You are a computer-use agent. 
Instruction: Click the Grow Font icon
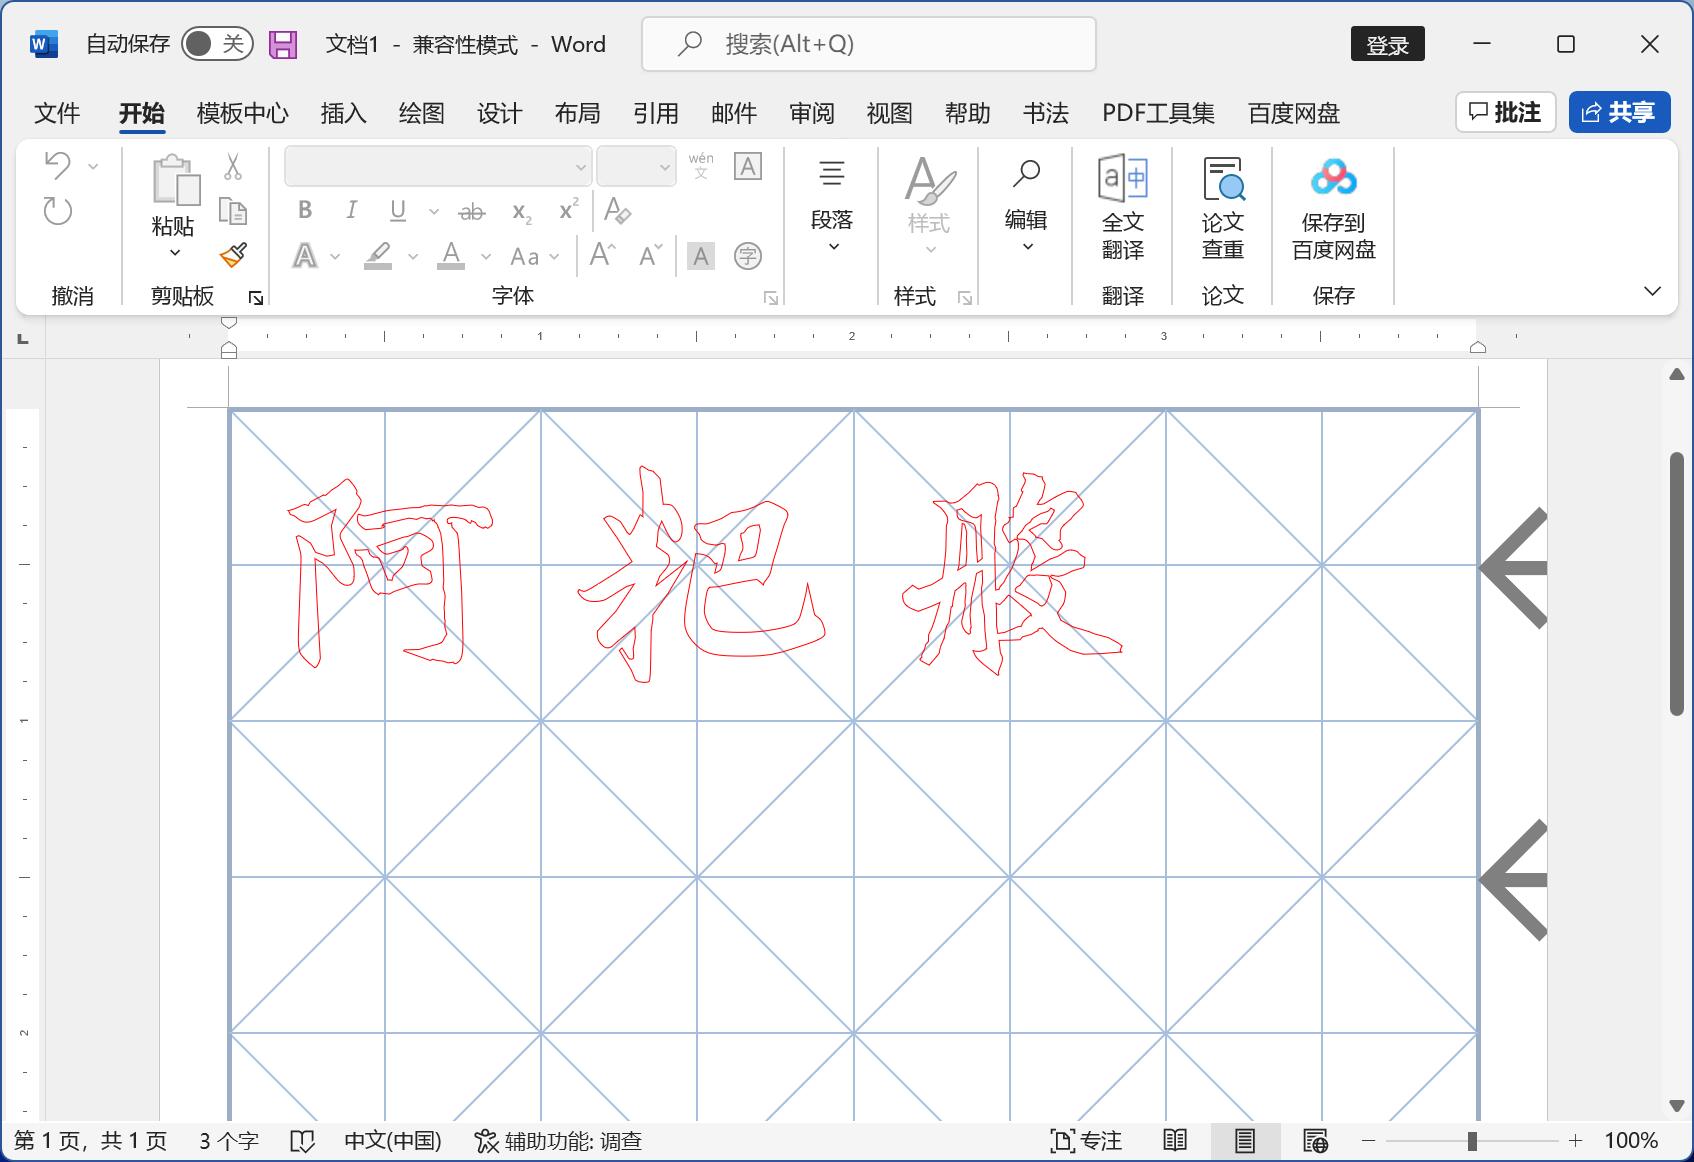click(602, 256)
